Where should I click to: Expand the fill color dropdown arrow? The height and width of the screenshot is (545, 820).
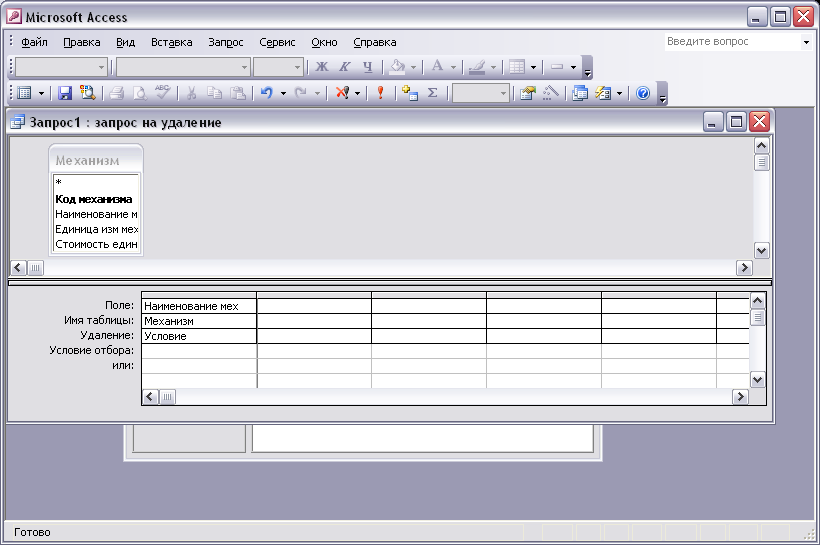tap(413, 67)
